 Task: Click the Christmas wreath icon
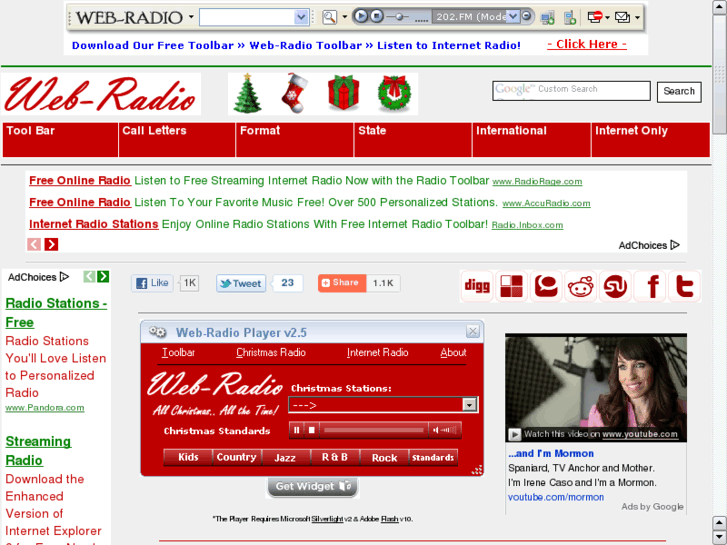pyautogui.click(x=394, y=93)
